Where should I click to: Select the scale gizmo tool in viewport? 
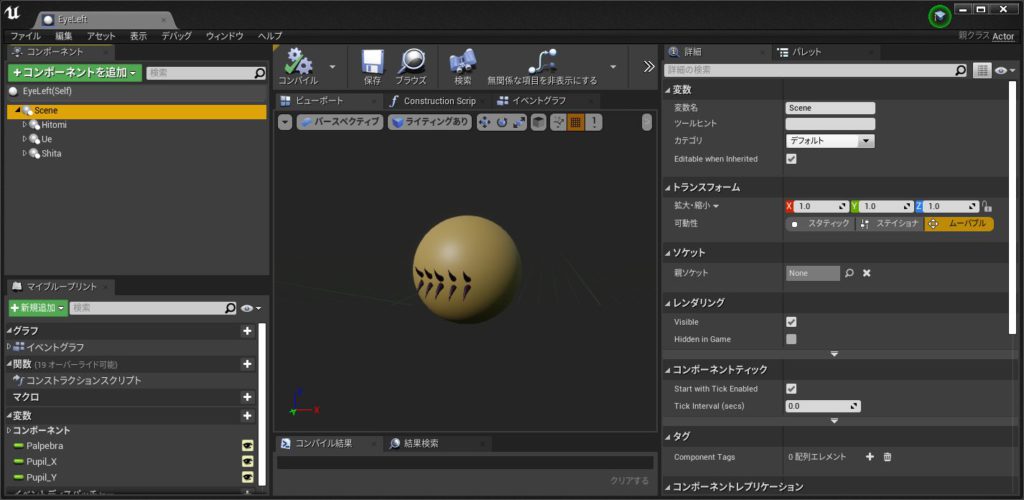pyautogui.click(x=519, y=122)
